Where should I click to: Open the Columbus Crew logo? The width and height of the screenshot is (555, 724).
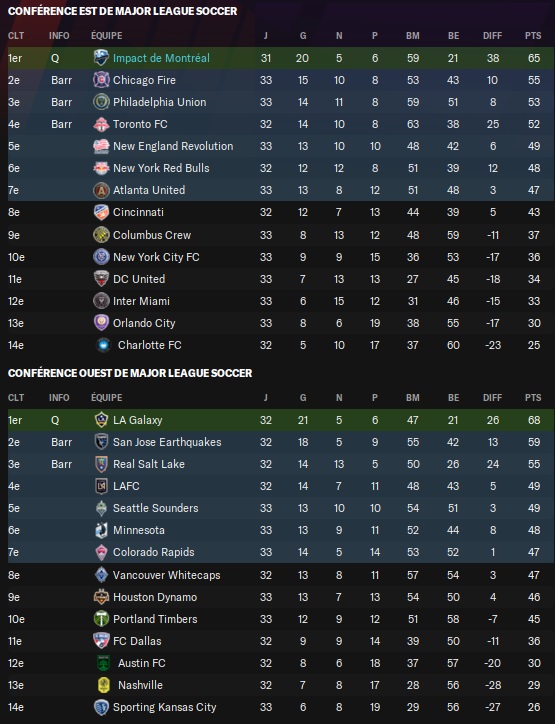101,235
